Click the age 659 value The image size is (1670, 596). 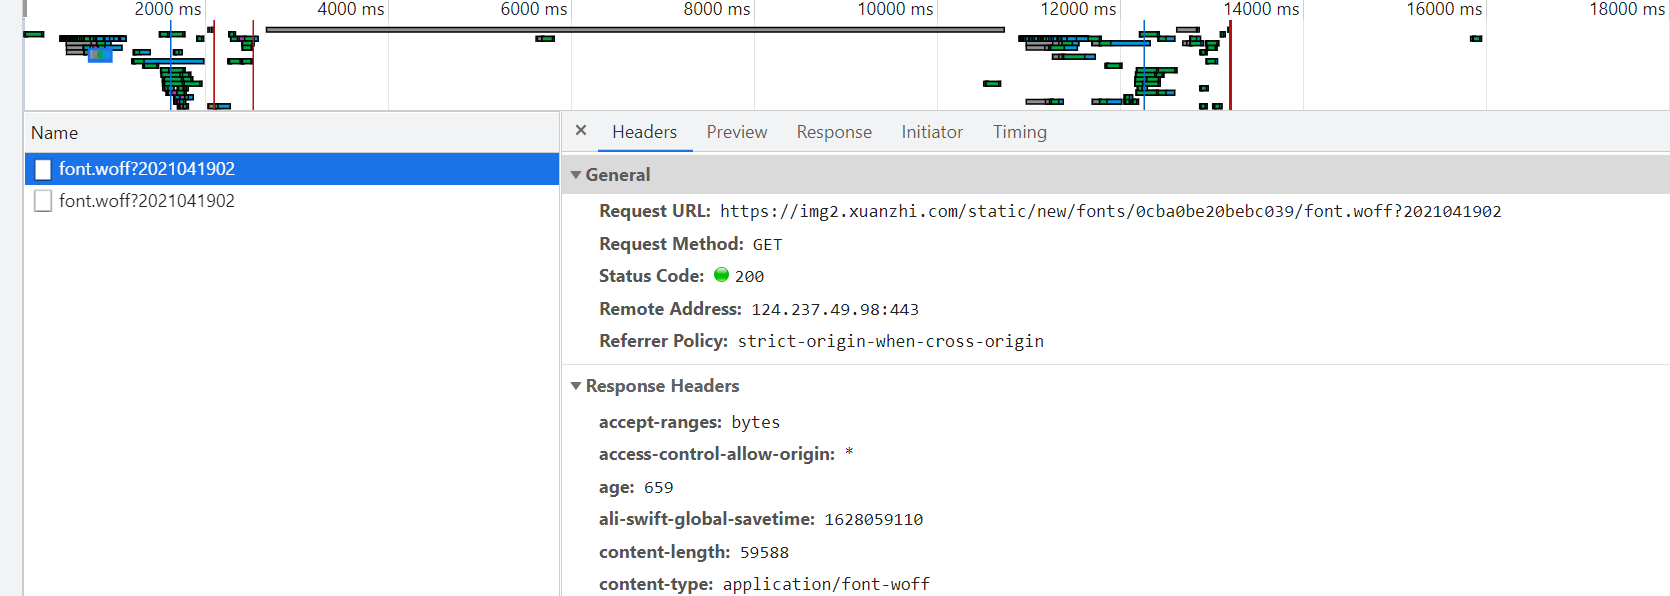pos(658,488)
